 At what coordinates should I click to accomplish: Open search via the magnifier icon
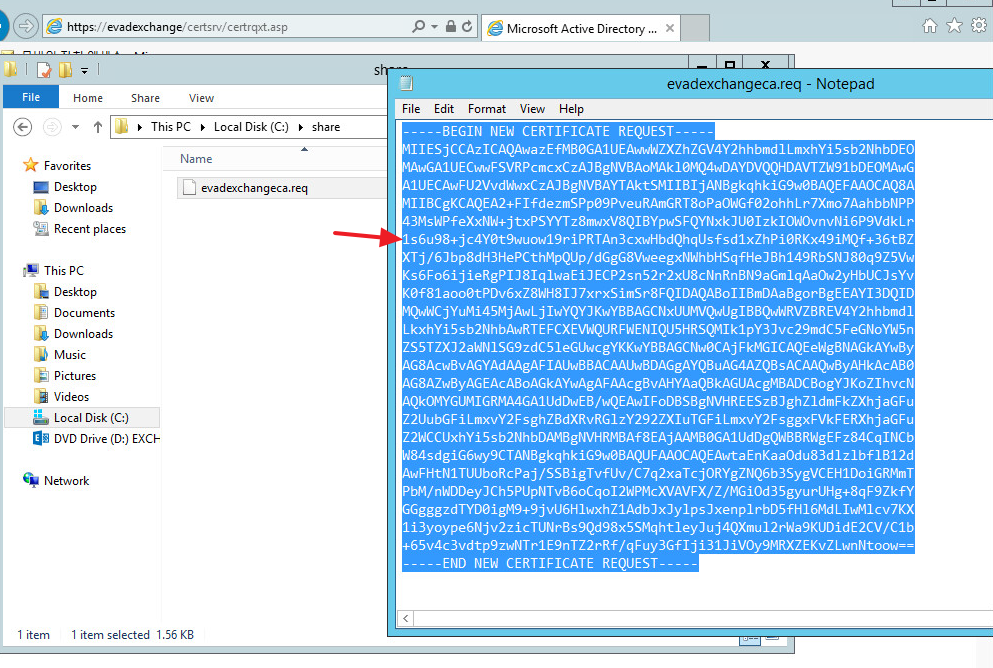point(418,26)
